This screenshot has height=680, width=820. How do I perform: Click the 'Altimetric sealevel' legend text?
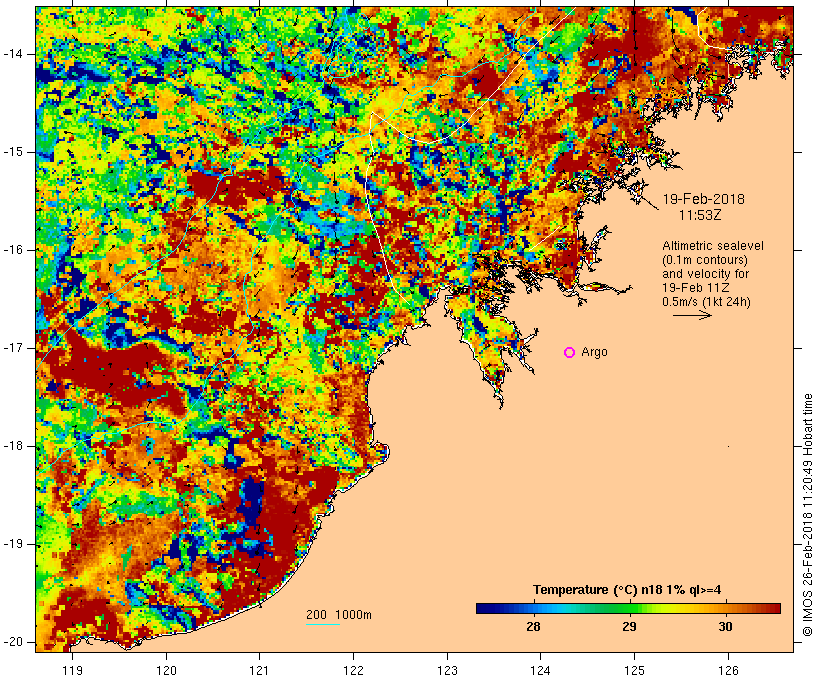click(x=713, y=246)
